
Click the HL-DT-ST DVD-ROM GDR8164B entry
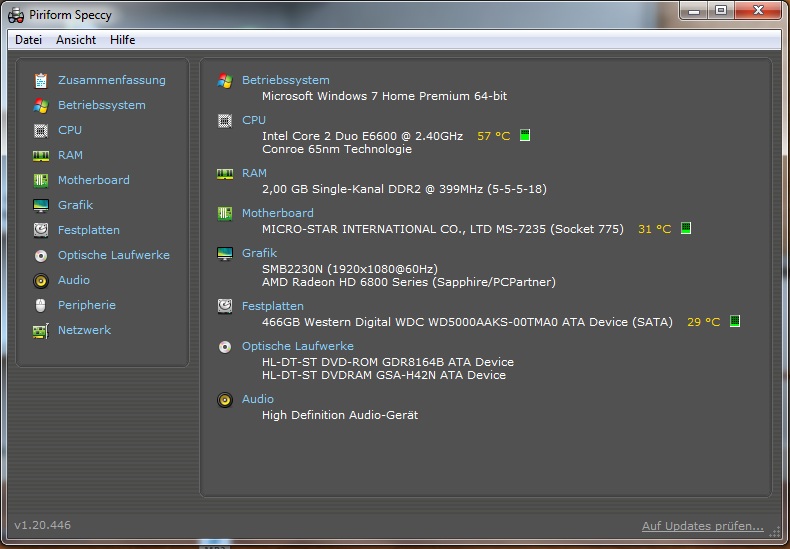pyautogui.click(x=387, y=362)
